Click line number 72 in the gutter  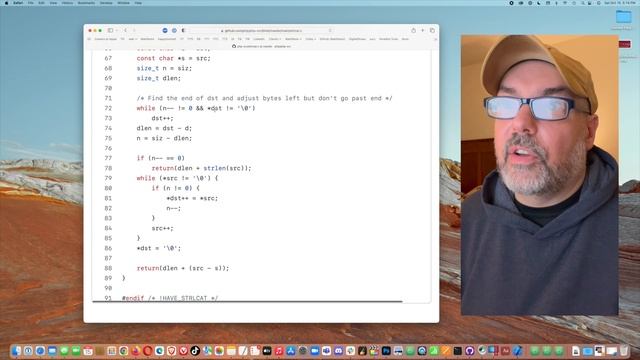[x=108, y=108]
